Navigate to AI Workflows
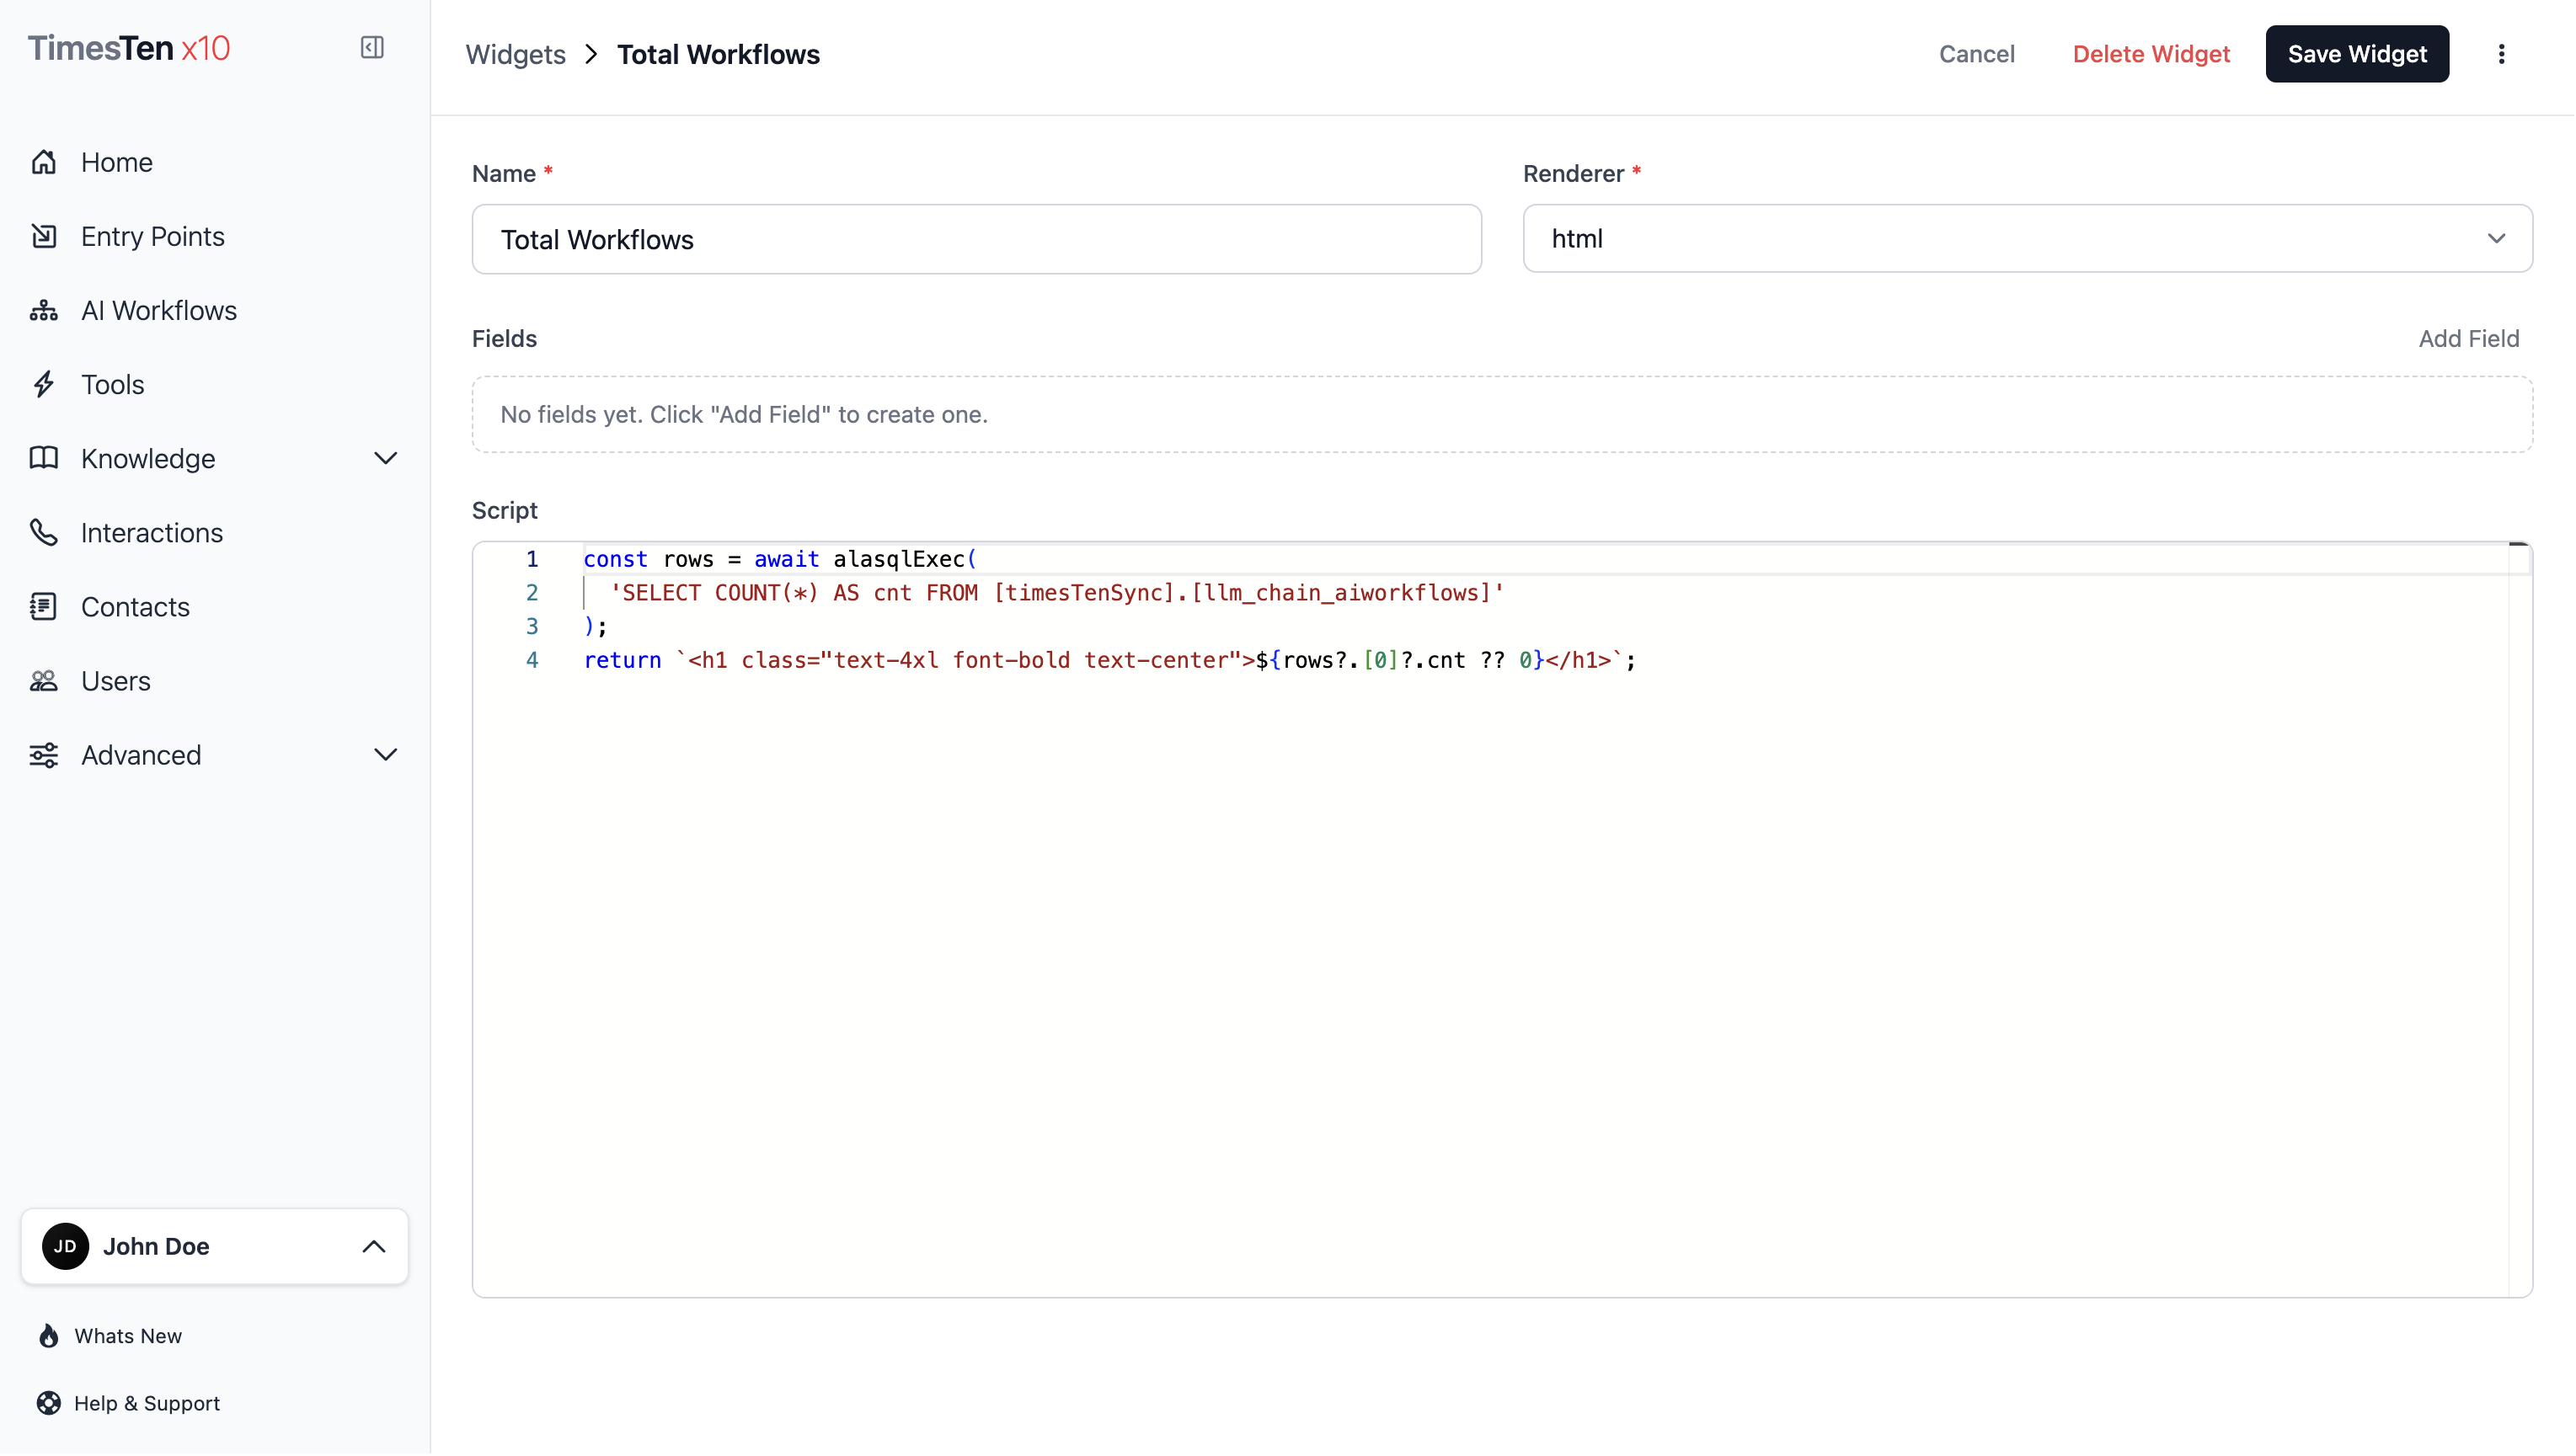The width and height of the screenshot is (2576, 1456). click(159, 310)
